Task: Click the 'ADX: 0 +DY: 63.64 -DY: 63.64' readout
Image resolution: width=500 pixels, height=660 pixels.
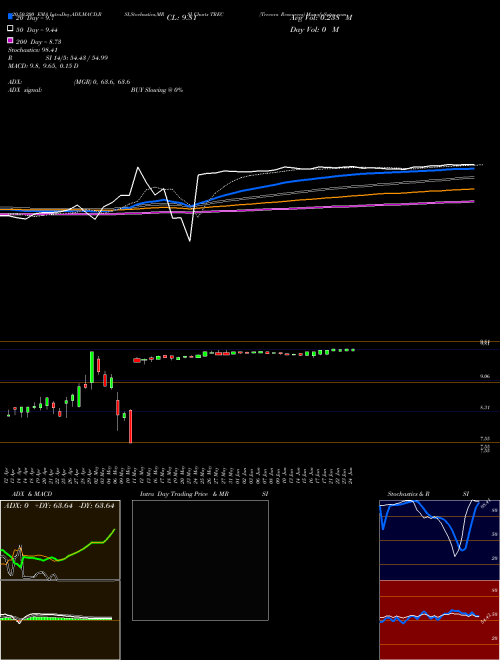Action: coord(59,506)
